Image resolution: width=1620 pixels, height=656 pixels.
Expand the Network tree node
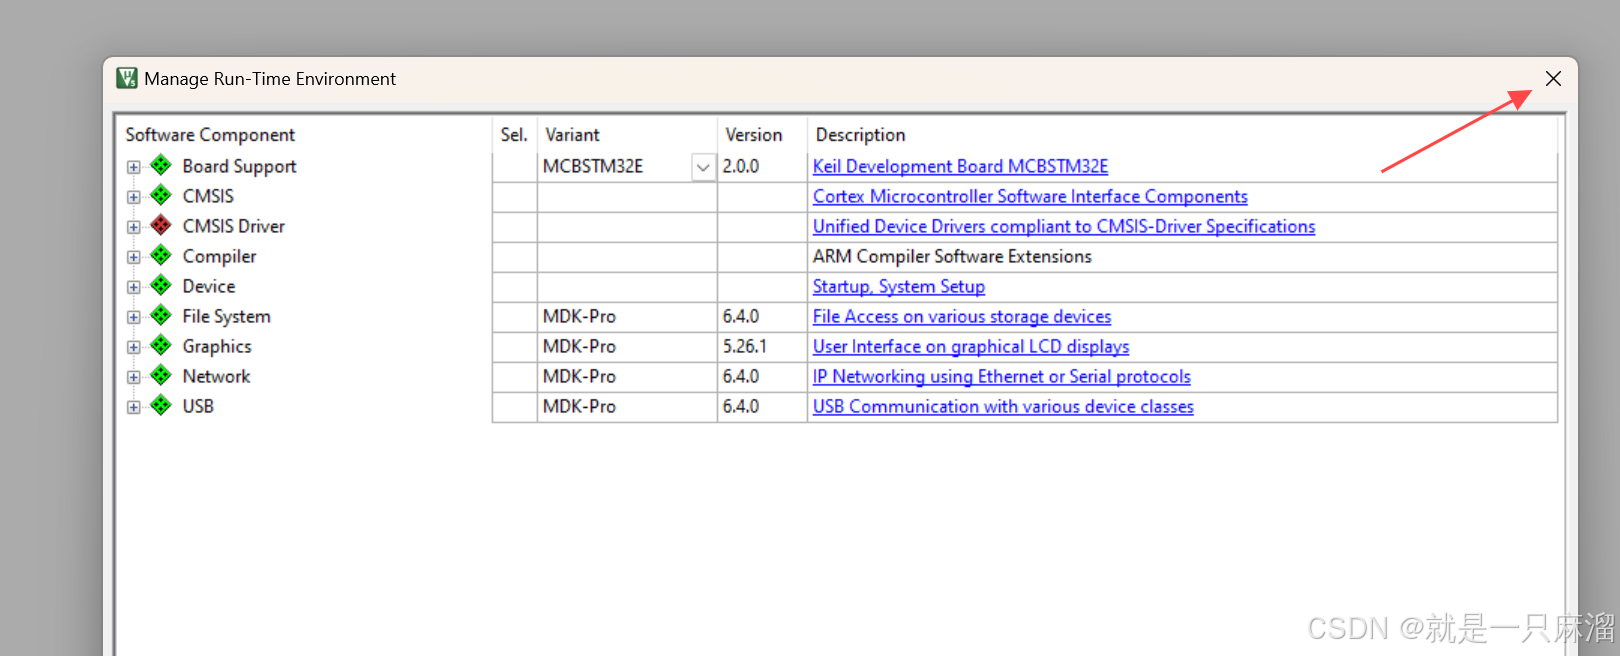[133, 377]
